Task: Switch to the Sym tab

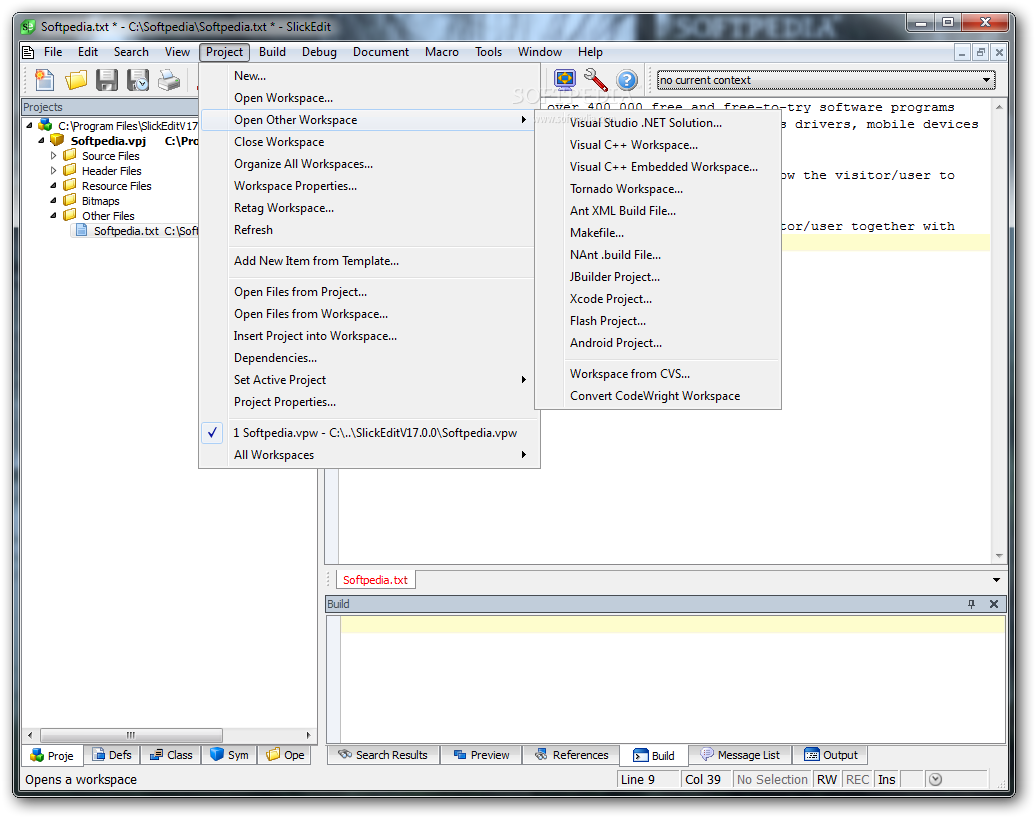Action: [229, 755]
